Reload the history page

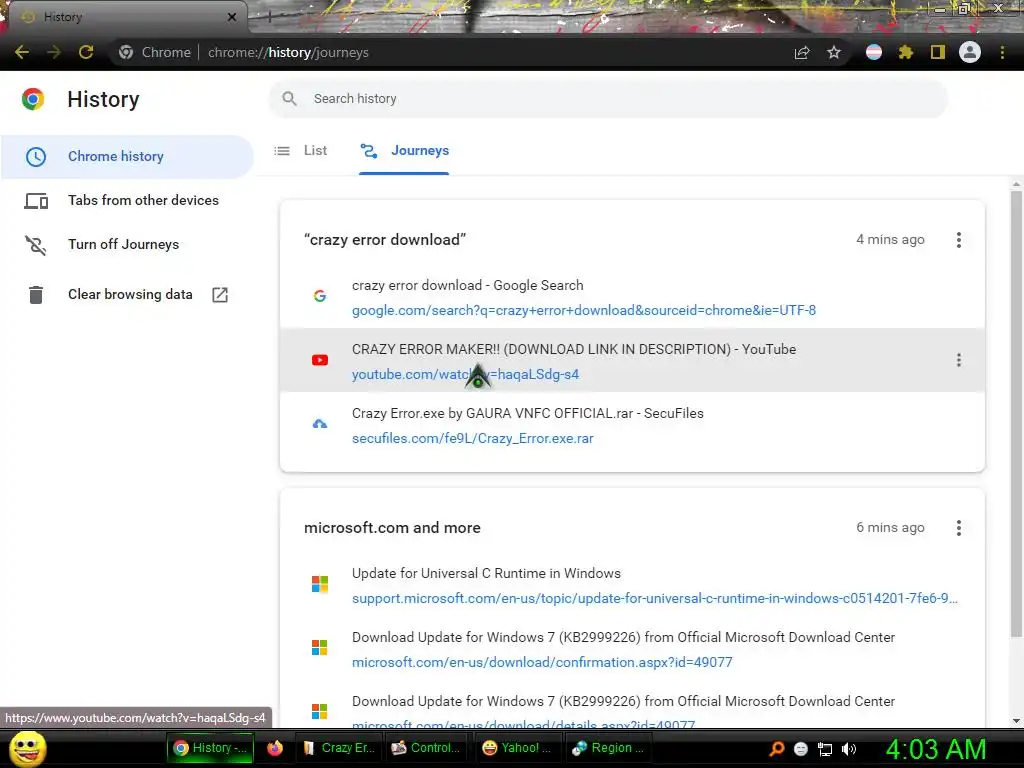click(86, 52)
